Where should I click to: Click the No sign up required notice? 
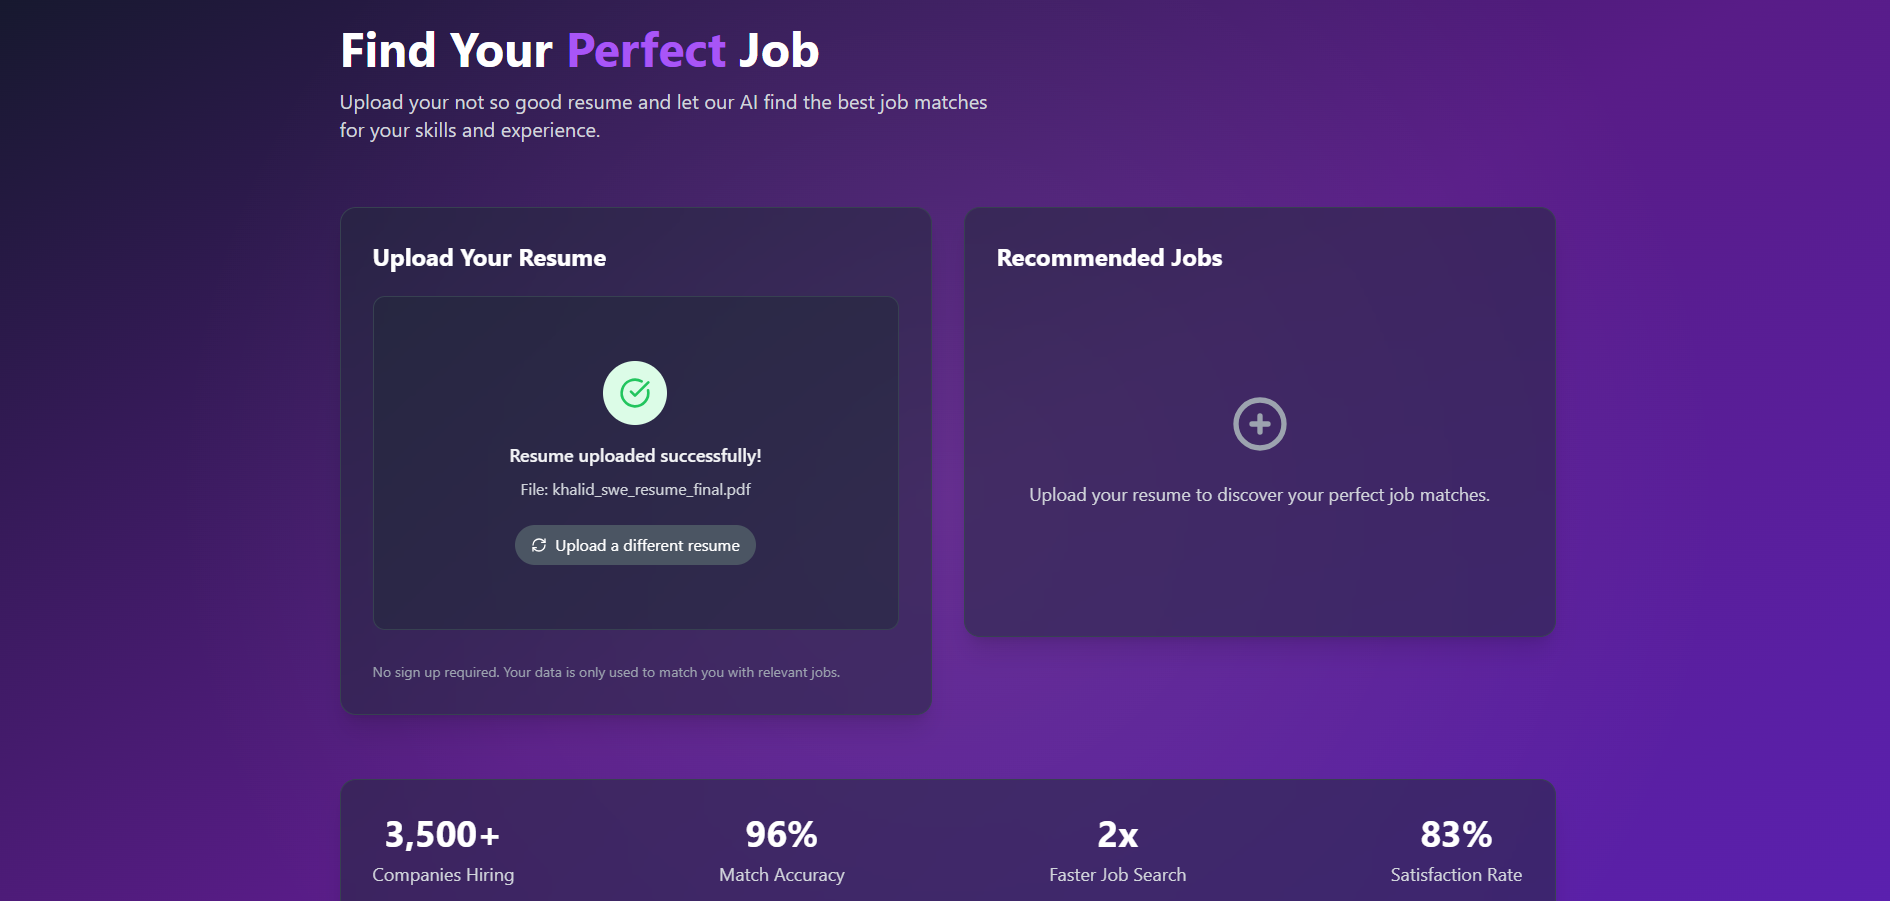click(x=606, y=672)
